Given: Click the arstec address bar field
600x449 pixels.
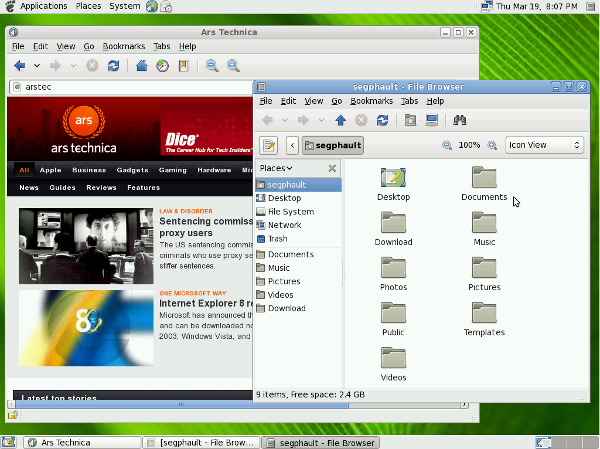Looking at the screenshot, I should [131, 87].
